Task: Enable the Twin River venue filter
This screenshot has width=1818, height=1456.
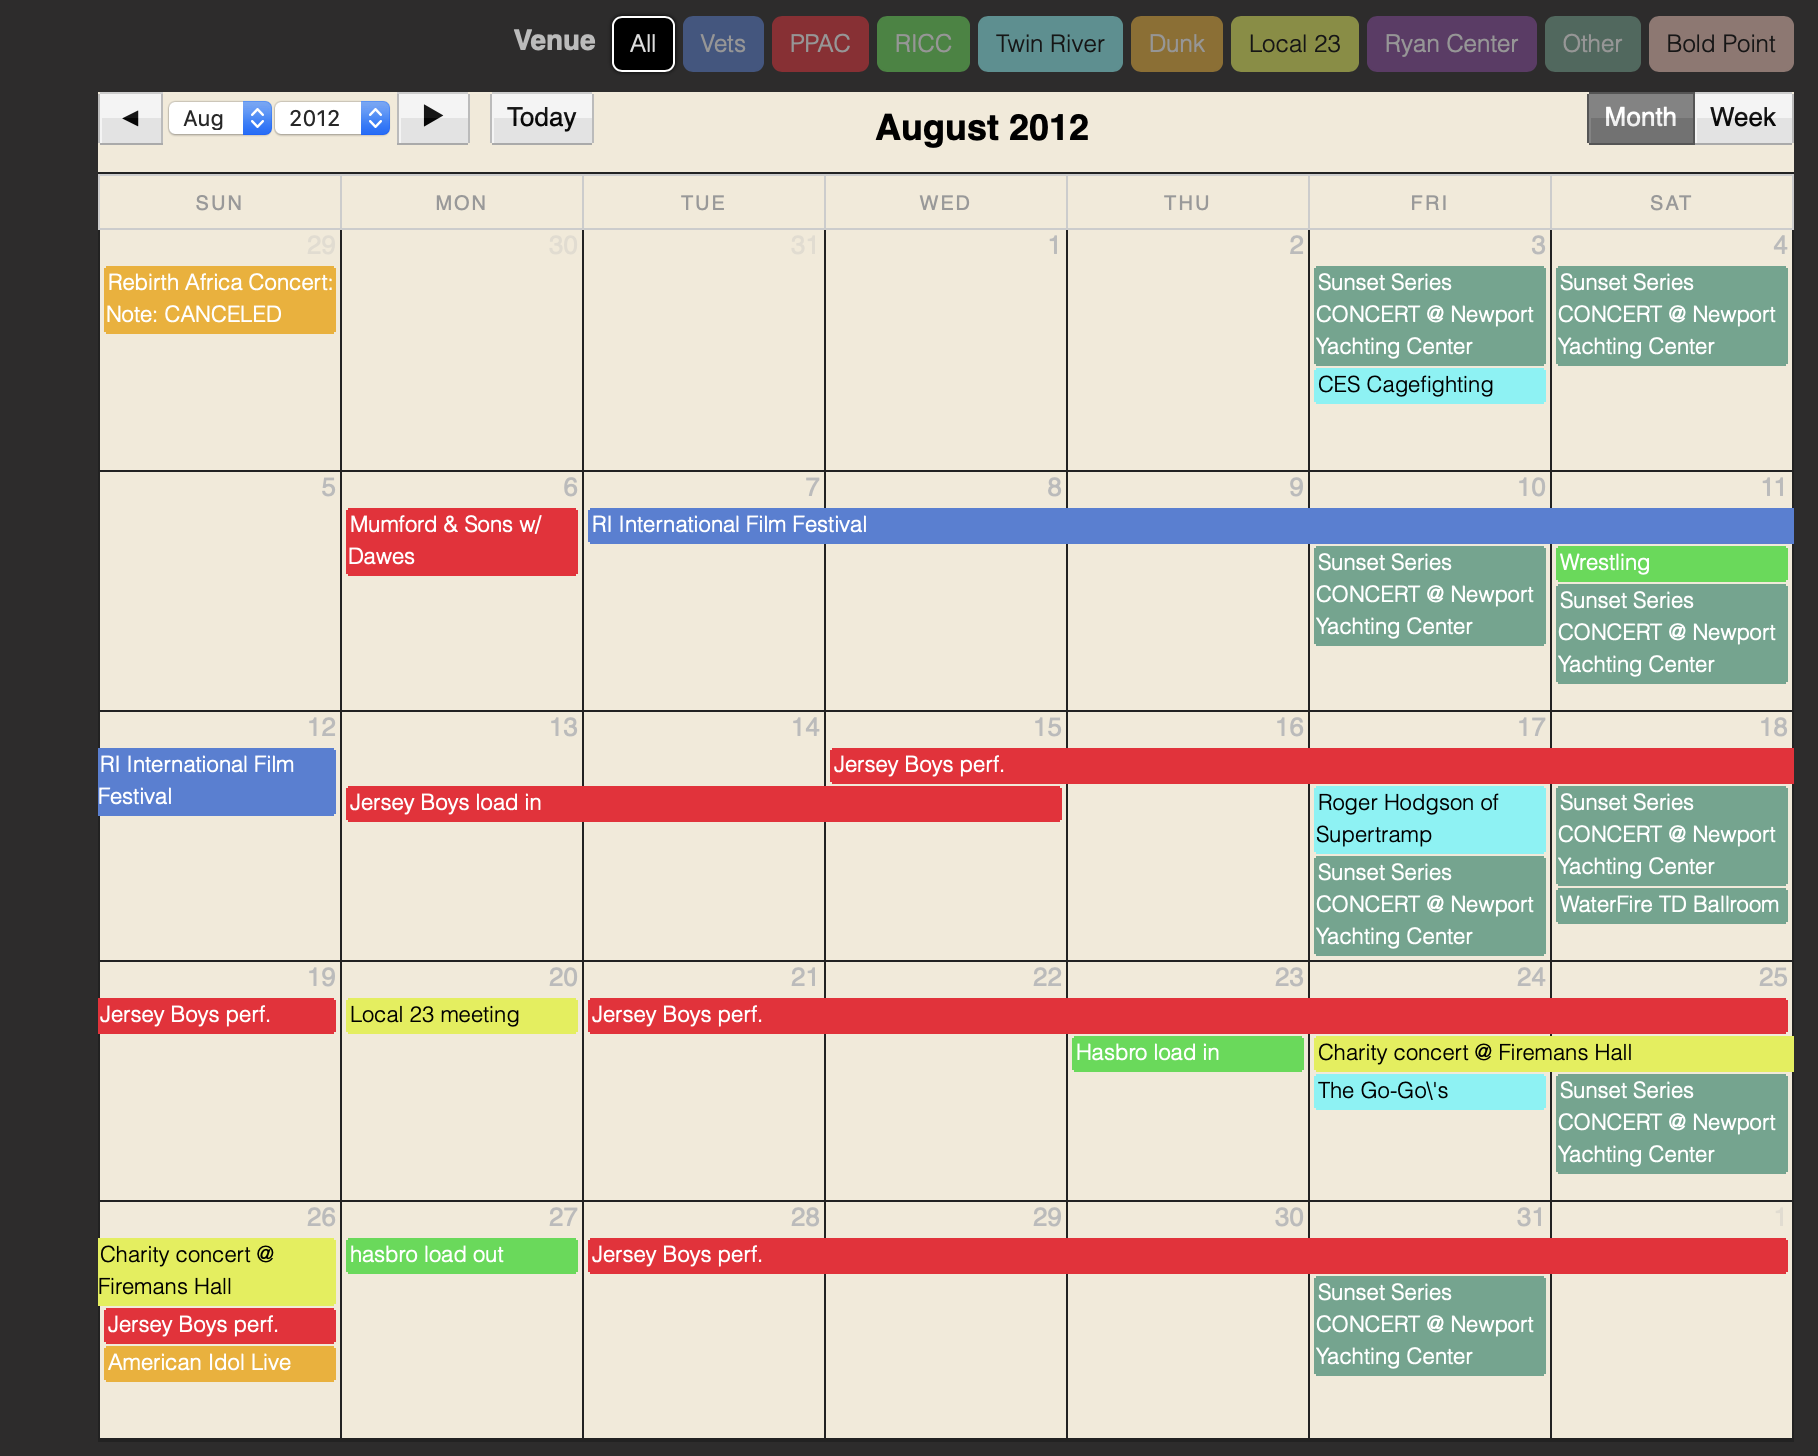Action: click(x=1049, y=44)
